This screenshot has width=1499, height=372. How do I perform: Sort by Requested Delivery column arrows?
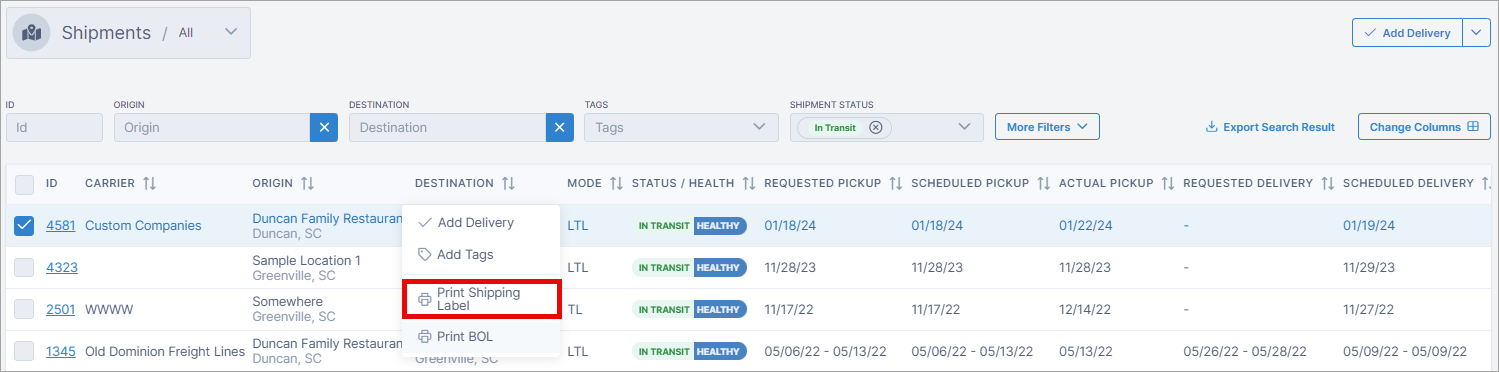click(1328, 184)
